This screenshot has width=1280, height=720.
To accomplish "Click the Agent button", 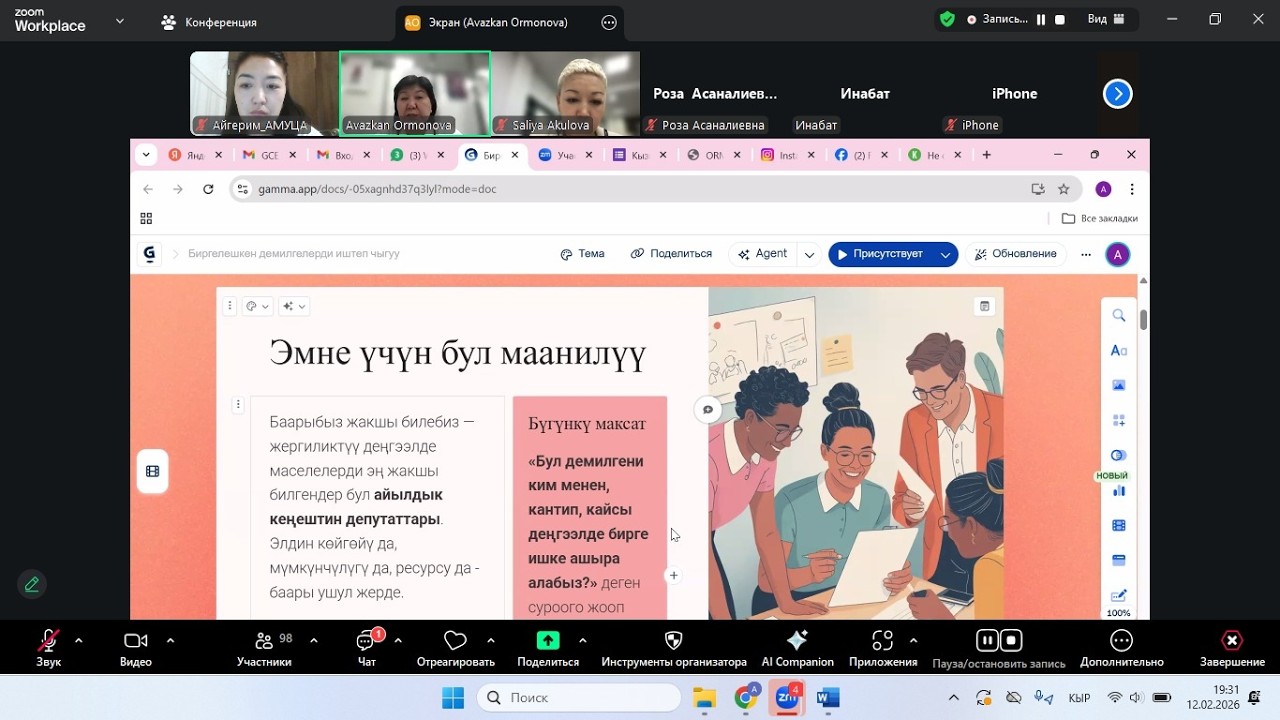I will point(762,254).
